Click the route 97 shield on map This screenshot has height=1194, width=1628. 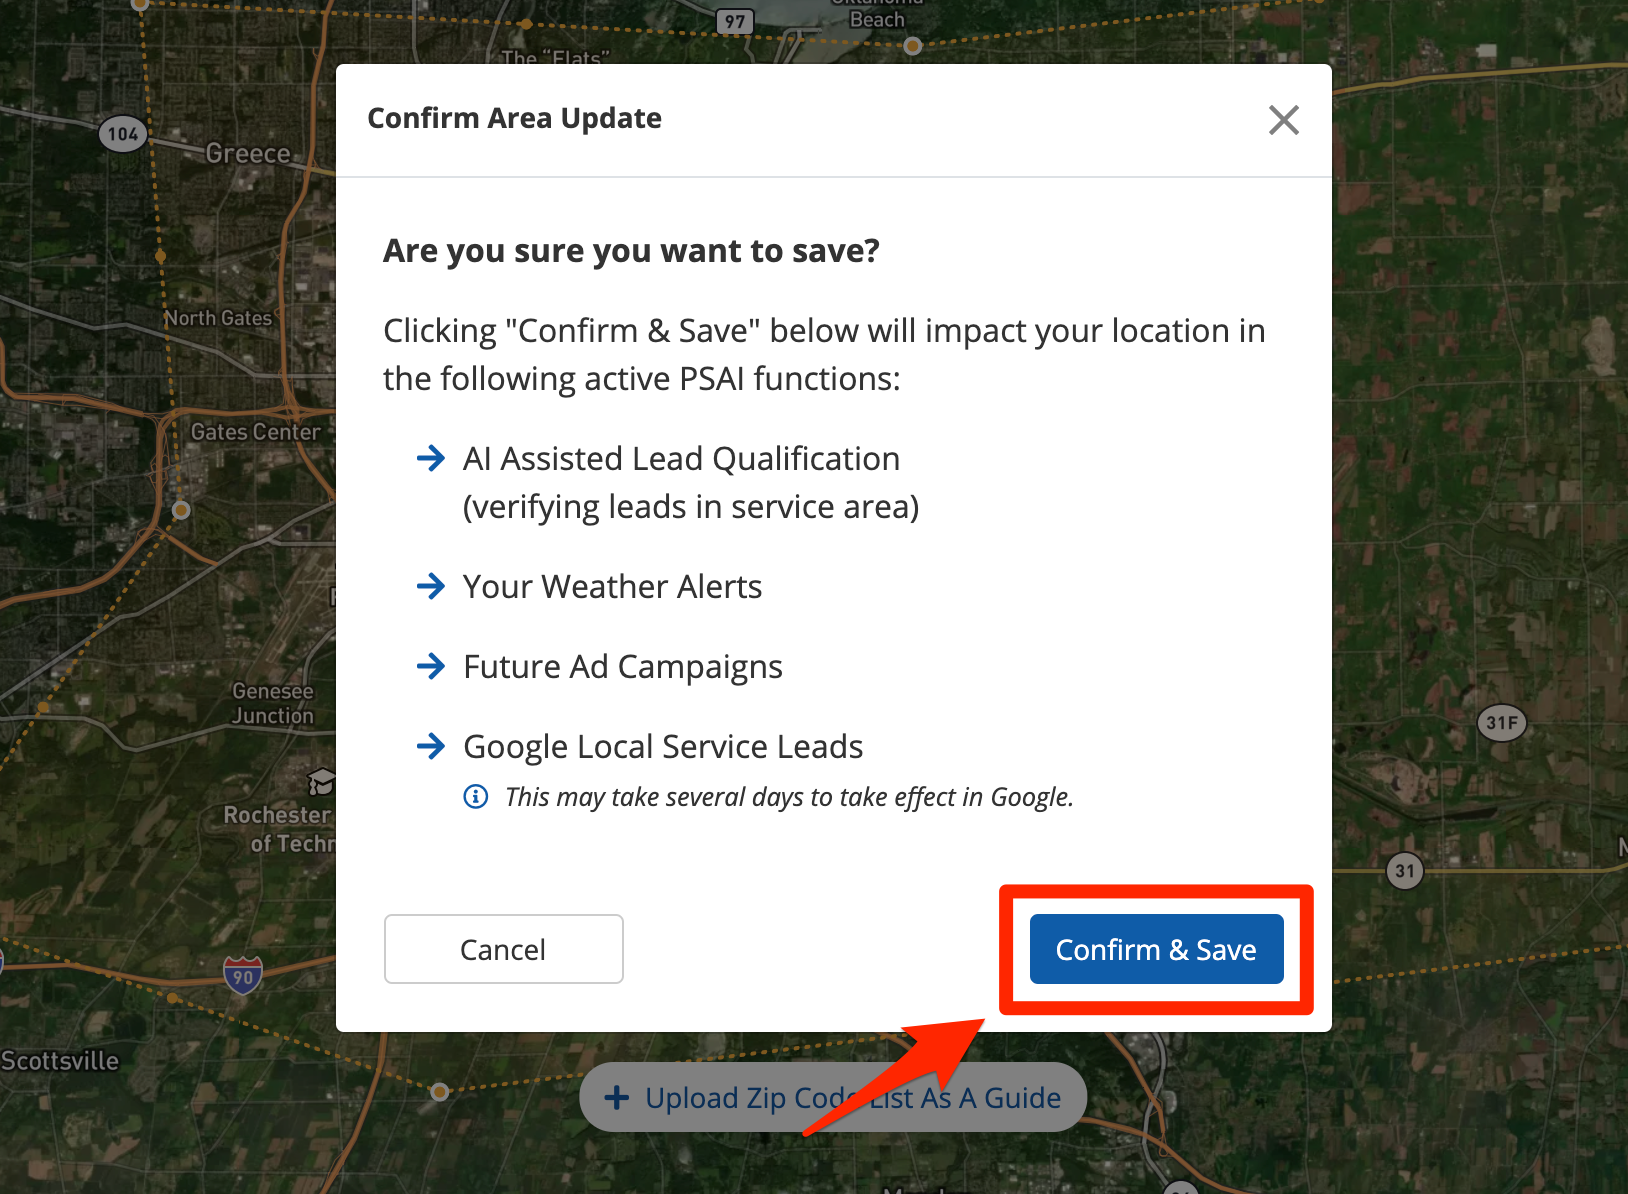pos(735,21)
